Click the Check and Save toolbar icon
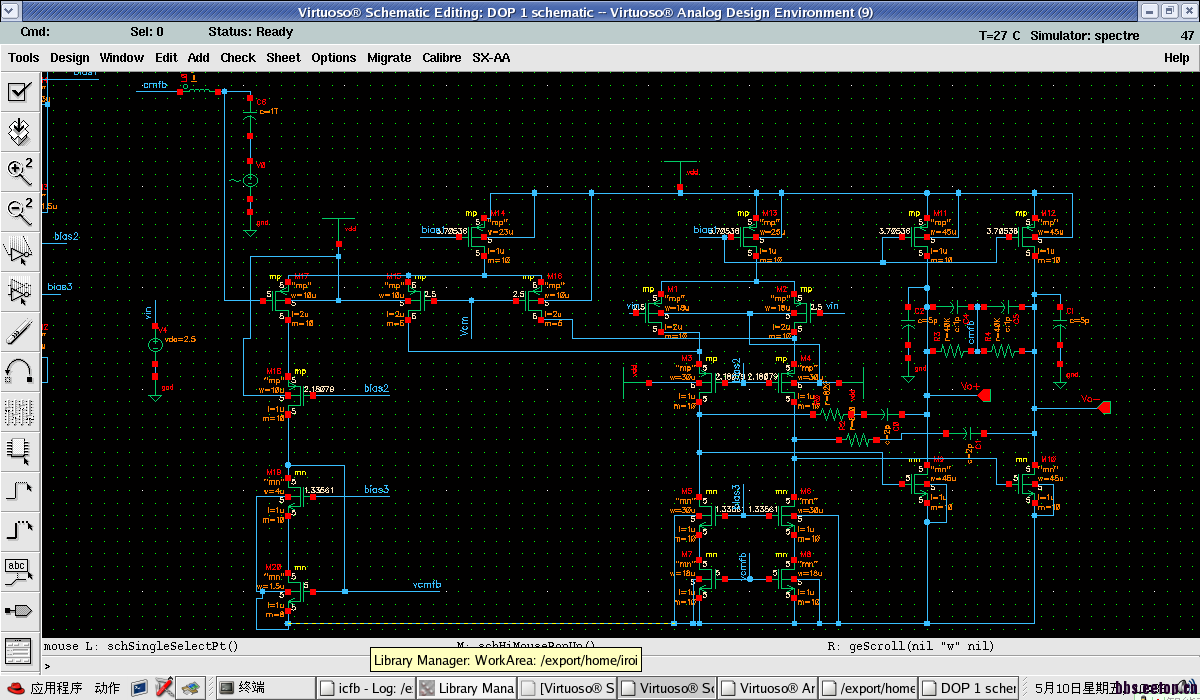Viewport: 1200px width, 700px height. click(x=20, y=92)
